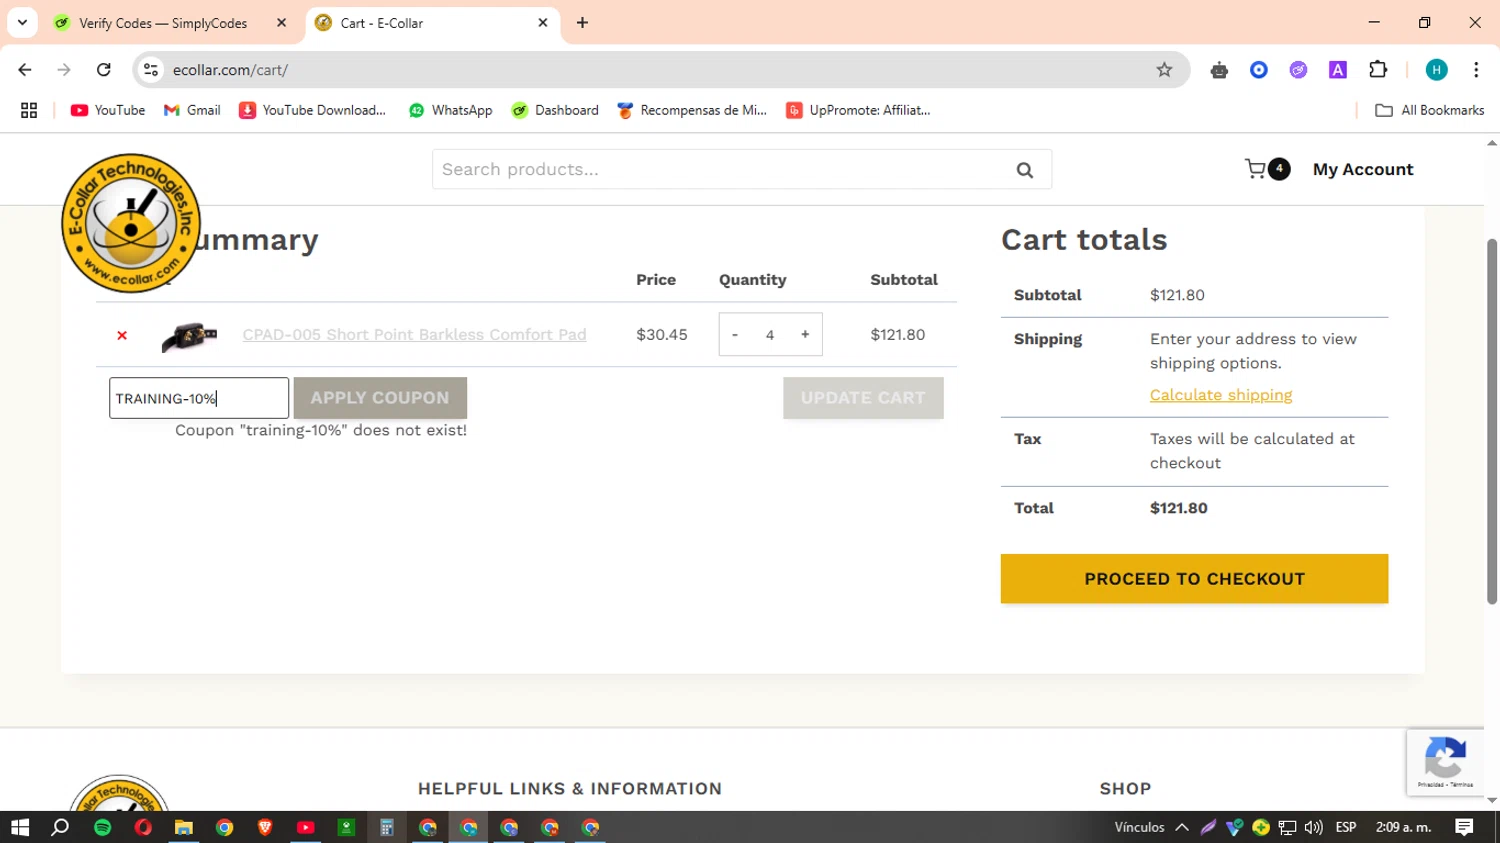
Task: Open Gmail bookmark
Action: 192,110
